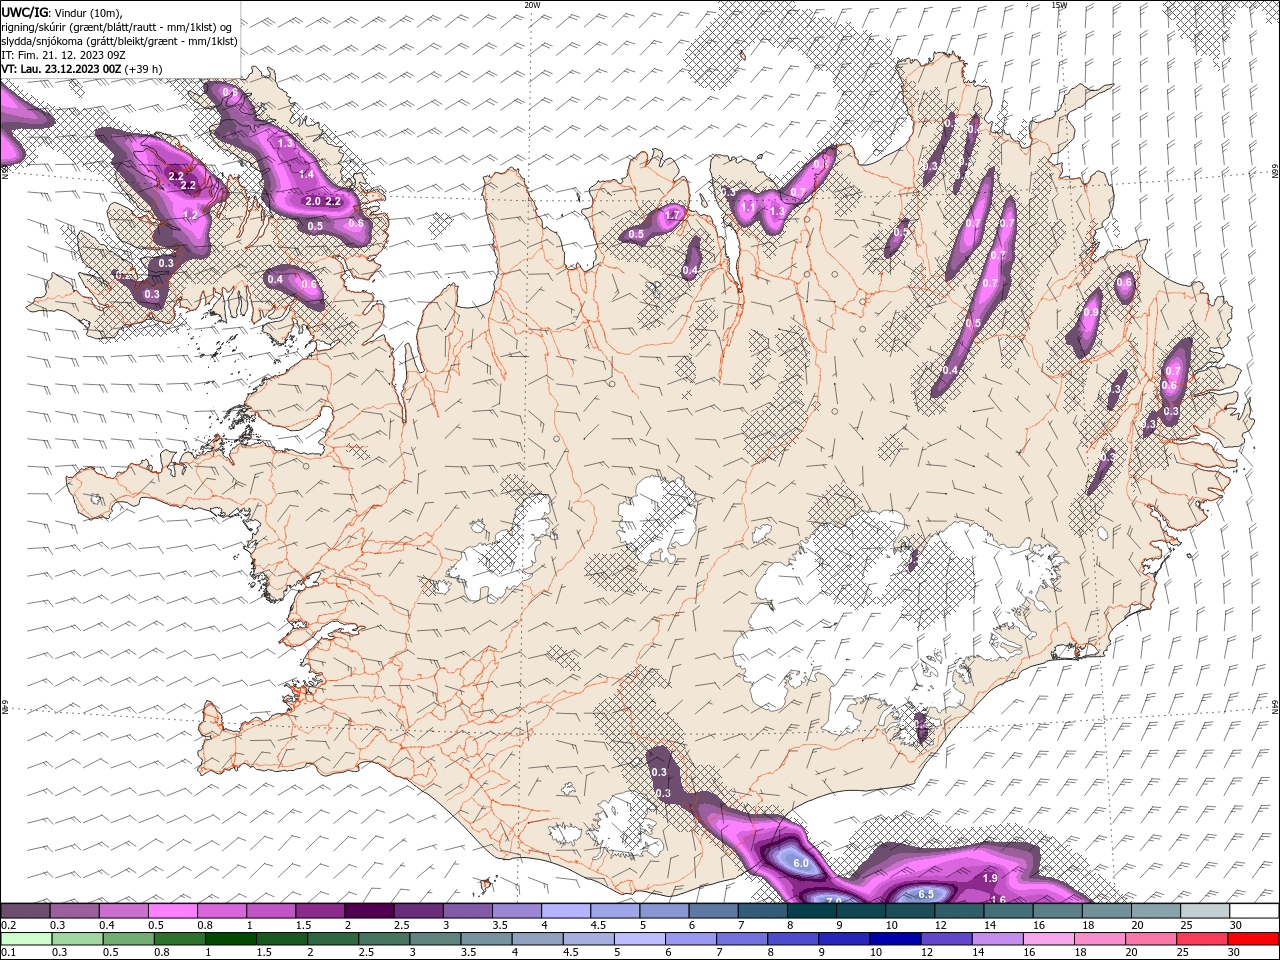Viewport: 1280px width, 960px height.
Task: Click the UWC/IG title text
Action: (x=24, y=11)
